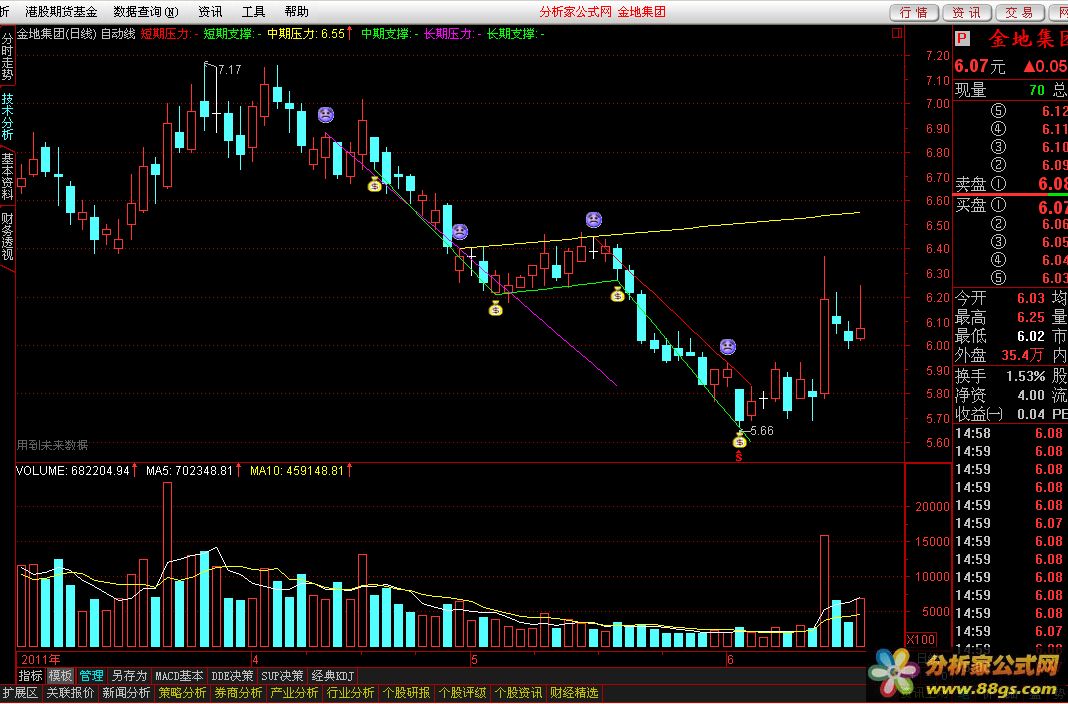Click the money-bag marker at the green support line's start
Viewport: 1068px width, 704px height.
click(x=495, y=309)
